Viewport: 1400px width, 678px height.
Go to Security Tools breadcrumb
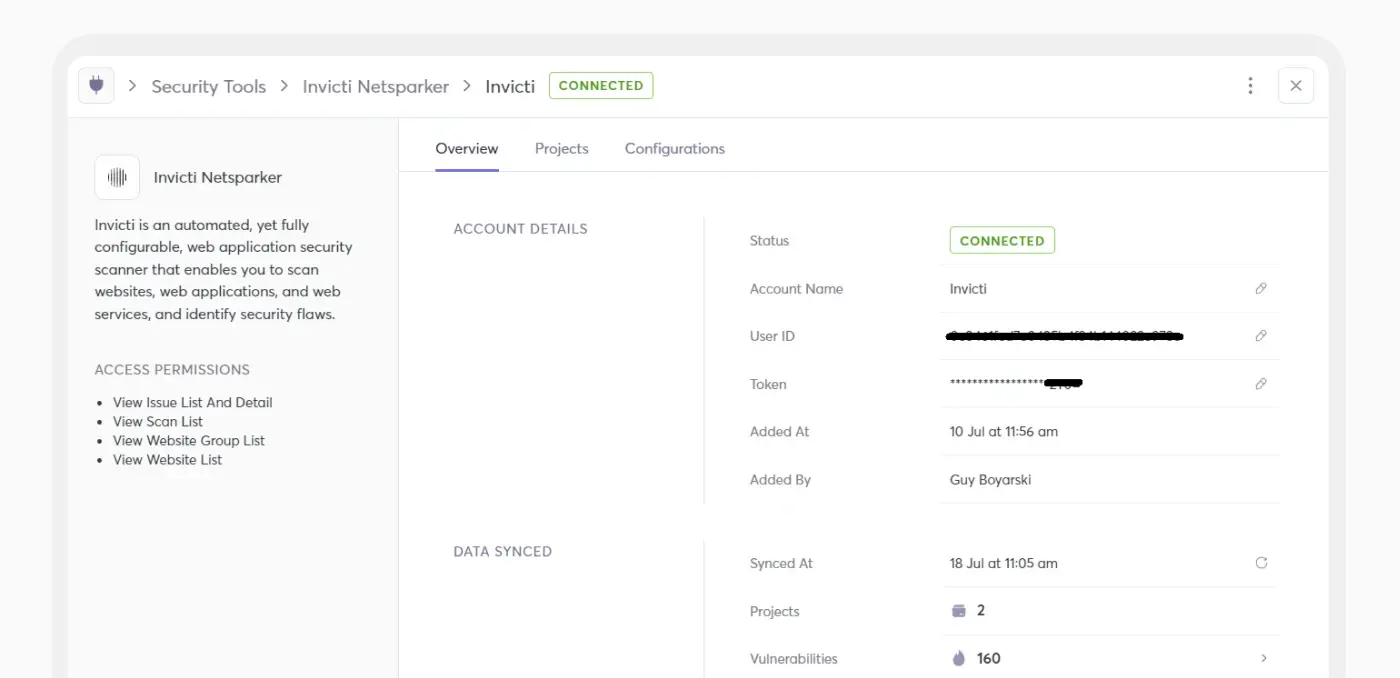point(209,86)
